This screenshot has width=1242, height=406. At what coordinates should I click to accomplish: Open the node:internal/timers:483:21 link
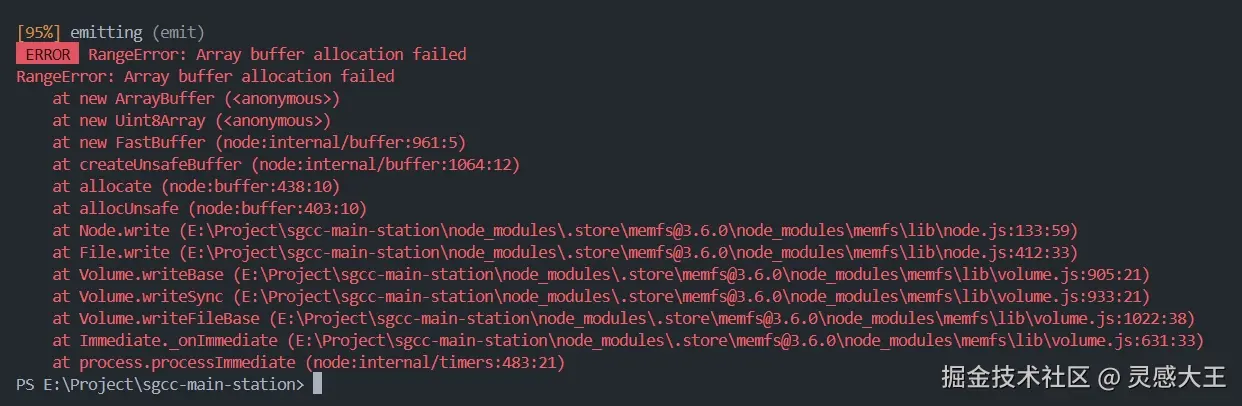pos(434,362)
